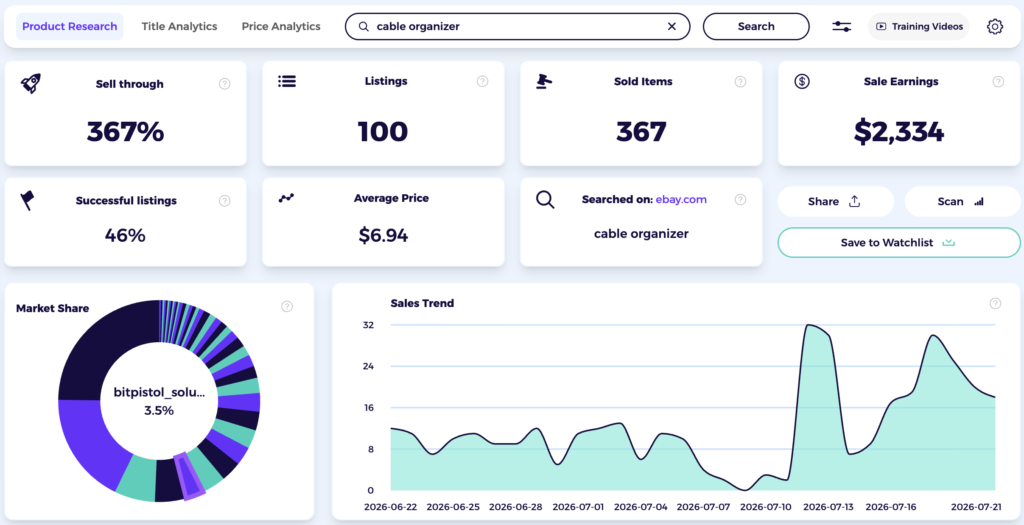Image resolution: width=1024 pixels, height=525 pixels.
Task: Click the bitpistol_solu... 3.5% donut label
Action: (159, 402)
